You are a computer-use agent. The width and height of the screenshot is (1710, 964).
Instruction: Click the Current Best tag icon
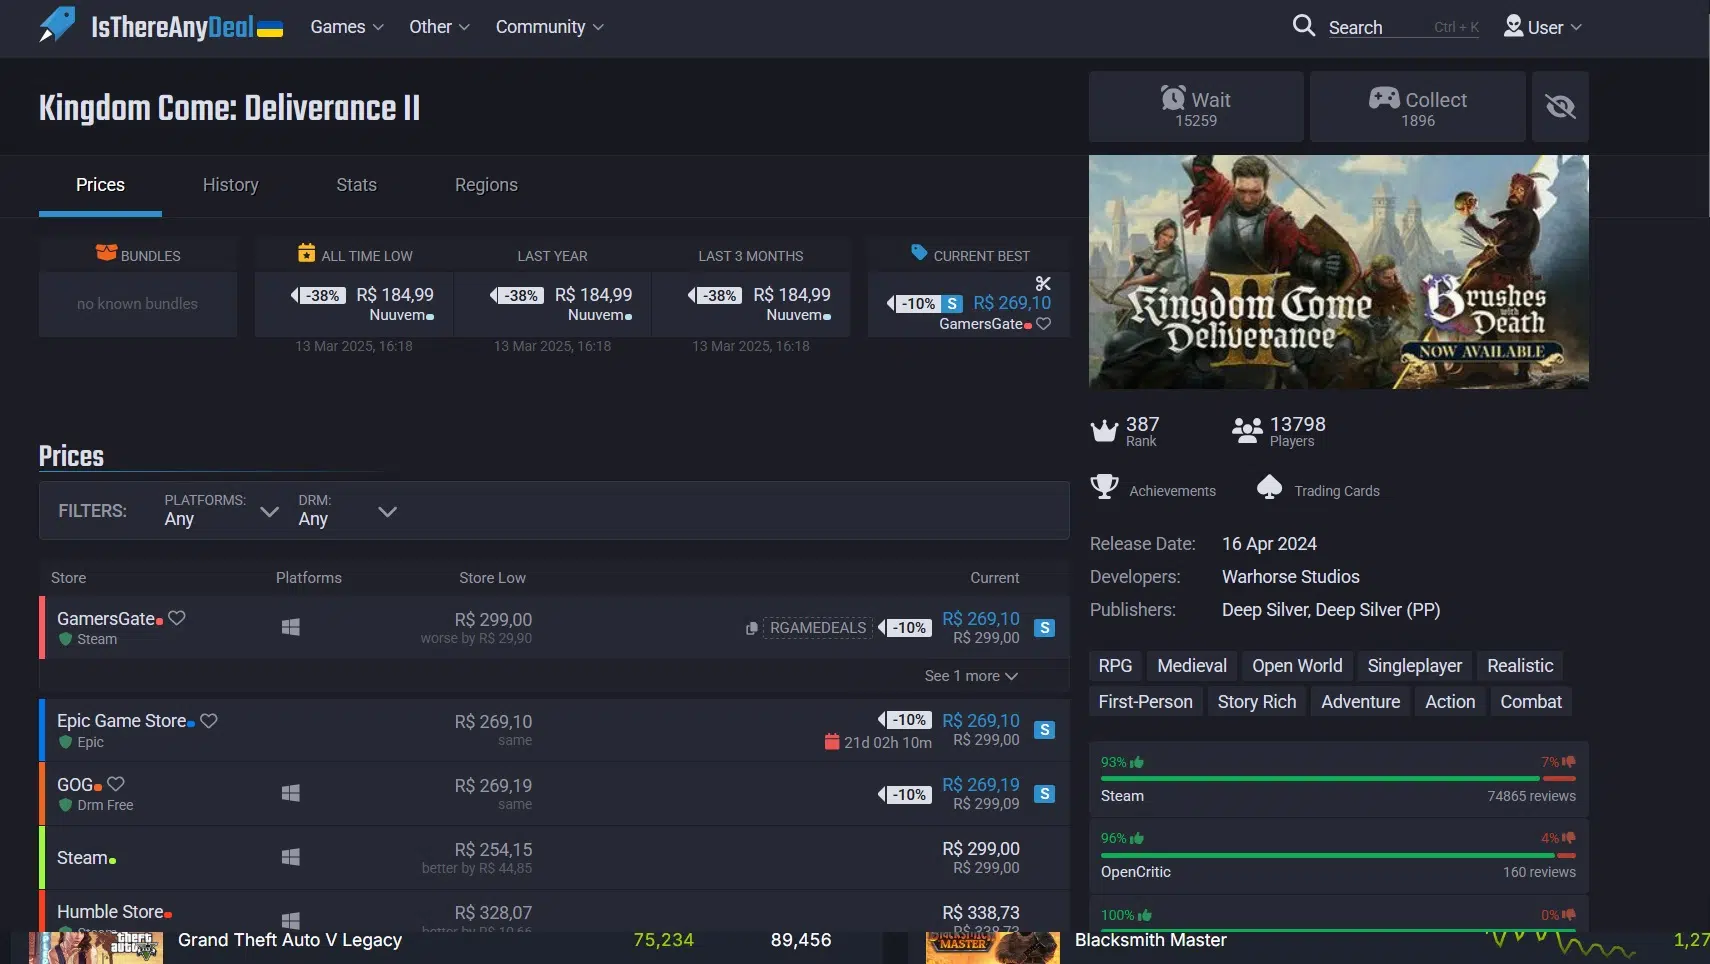pyautogui.click(x=919, y=253)
